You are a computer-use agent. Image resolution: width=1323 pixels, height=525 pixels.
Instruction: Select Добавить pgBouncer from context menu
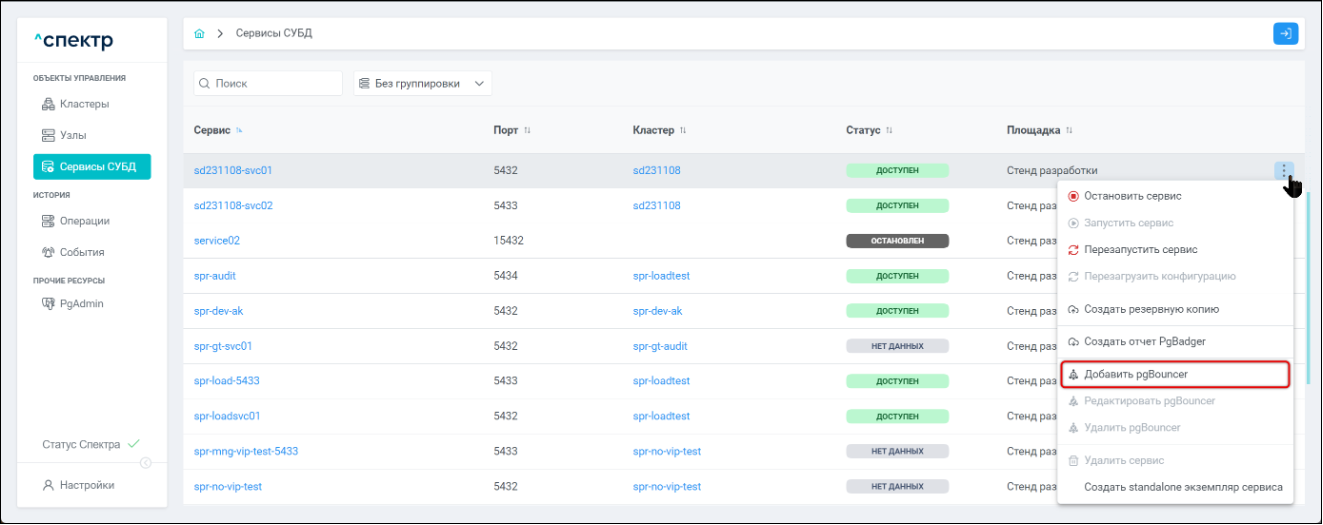pos(1135,374)
